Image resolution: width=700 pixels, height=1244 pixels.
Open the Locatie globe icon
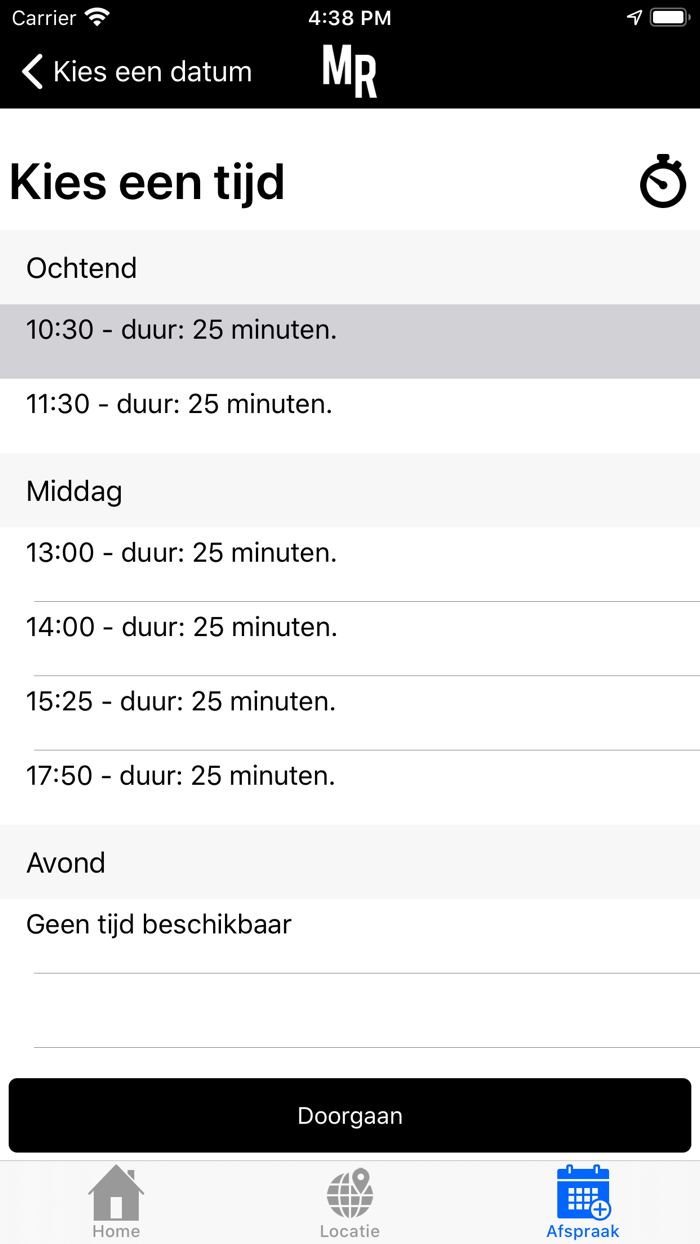(x=350, y=1193)
